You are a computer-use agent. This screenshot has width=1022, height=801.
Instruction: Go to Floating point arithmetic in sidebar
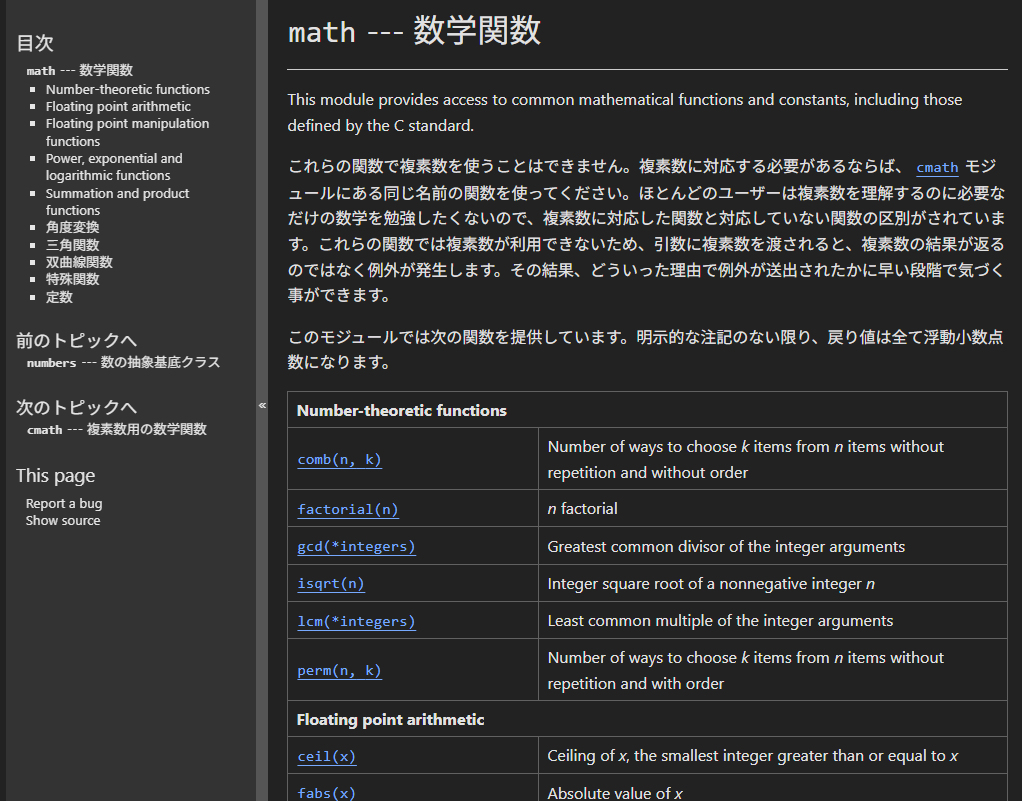pyautogui.click(x=118, y=106)
